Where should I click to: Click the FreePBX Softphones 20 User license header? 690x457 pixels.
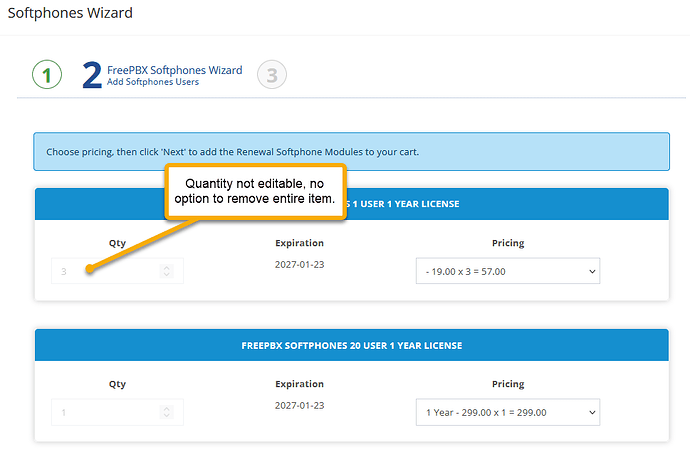pos(351,345)
